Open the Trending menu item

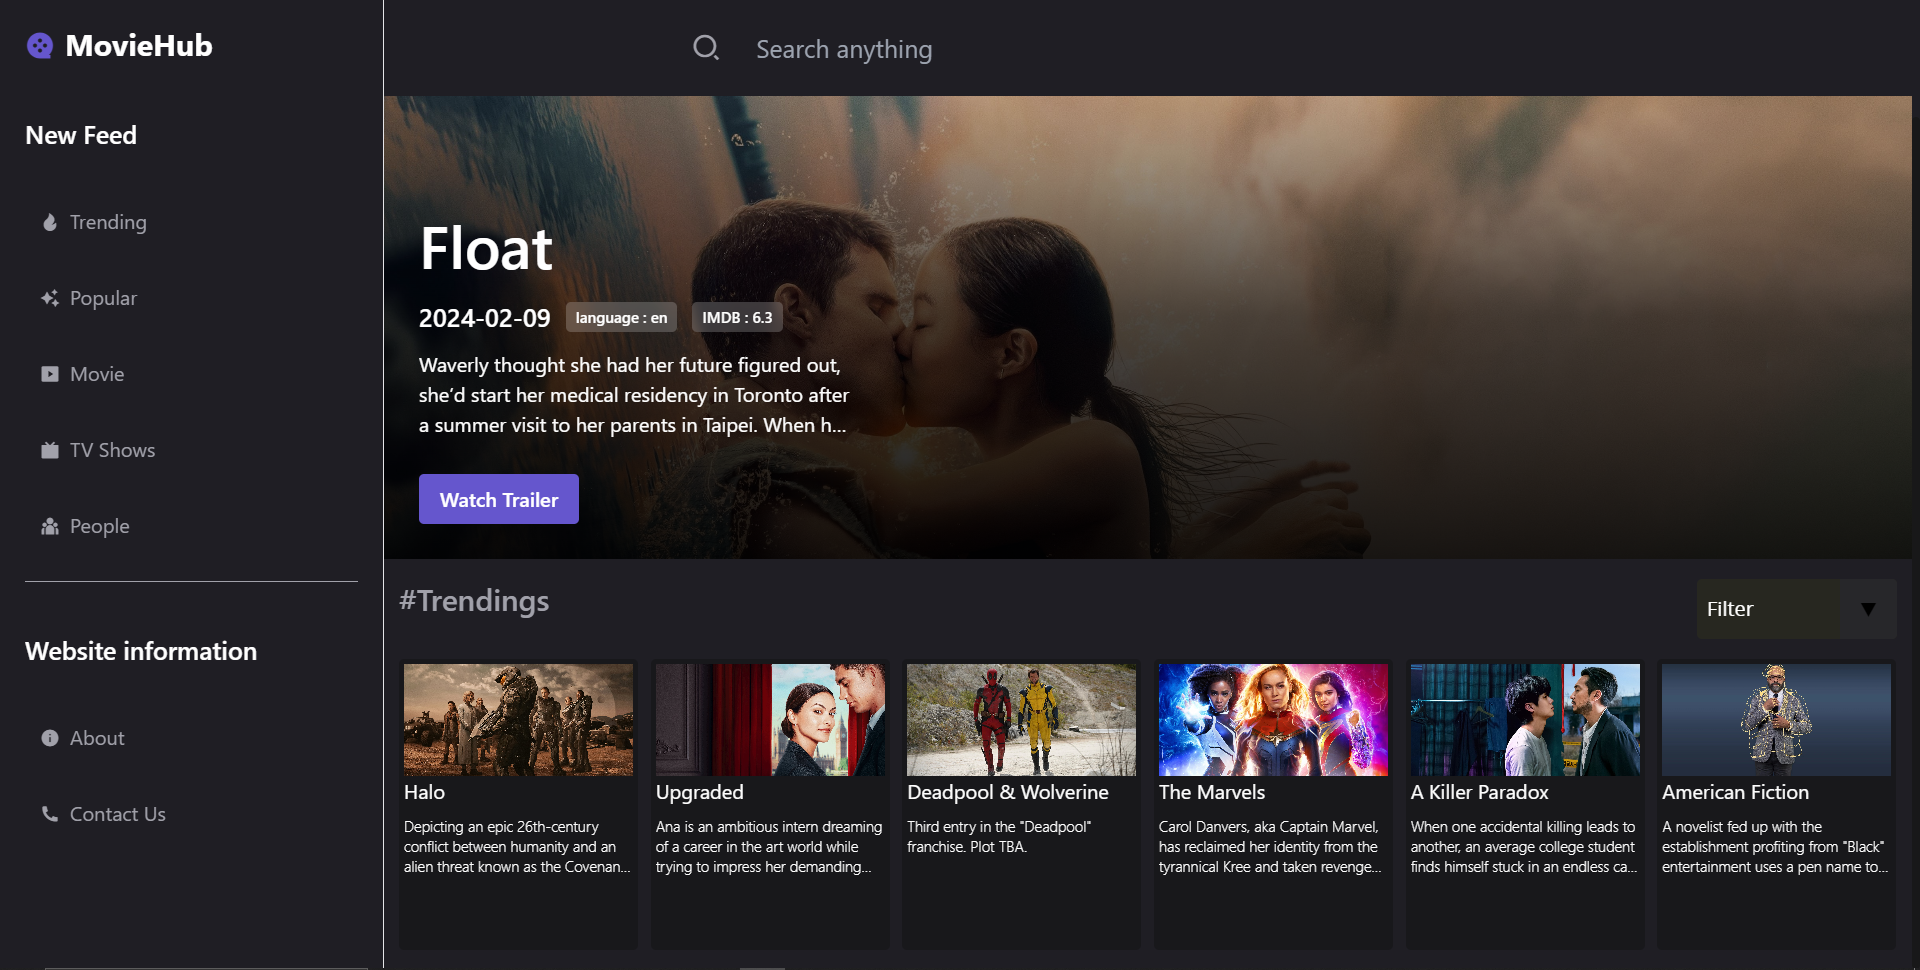click(x=108, y=222)
